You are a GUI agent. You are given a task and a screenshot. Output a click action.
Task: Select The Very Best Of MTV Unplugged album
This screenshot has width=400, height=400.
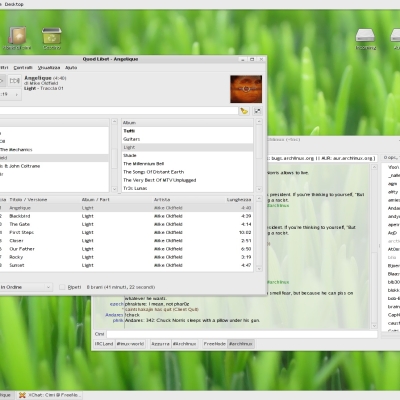tap(187, 180)
